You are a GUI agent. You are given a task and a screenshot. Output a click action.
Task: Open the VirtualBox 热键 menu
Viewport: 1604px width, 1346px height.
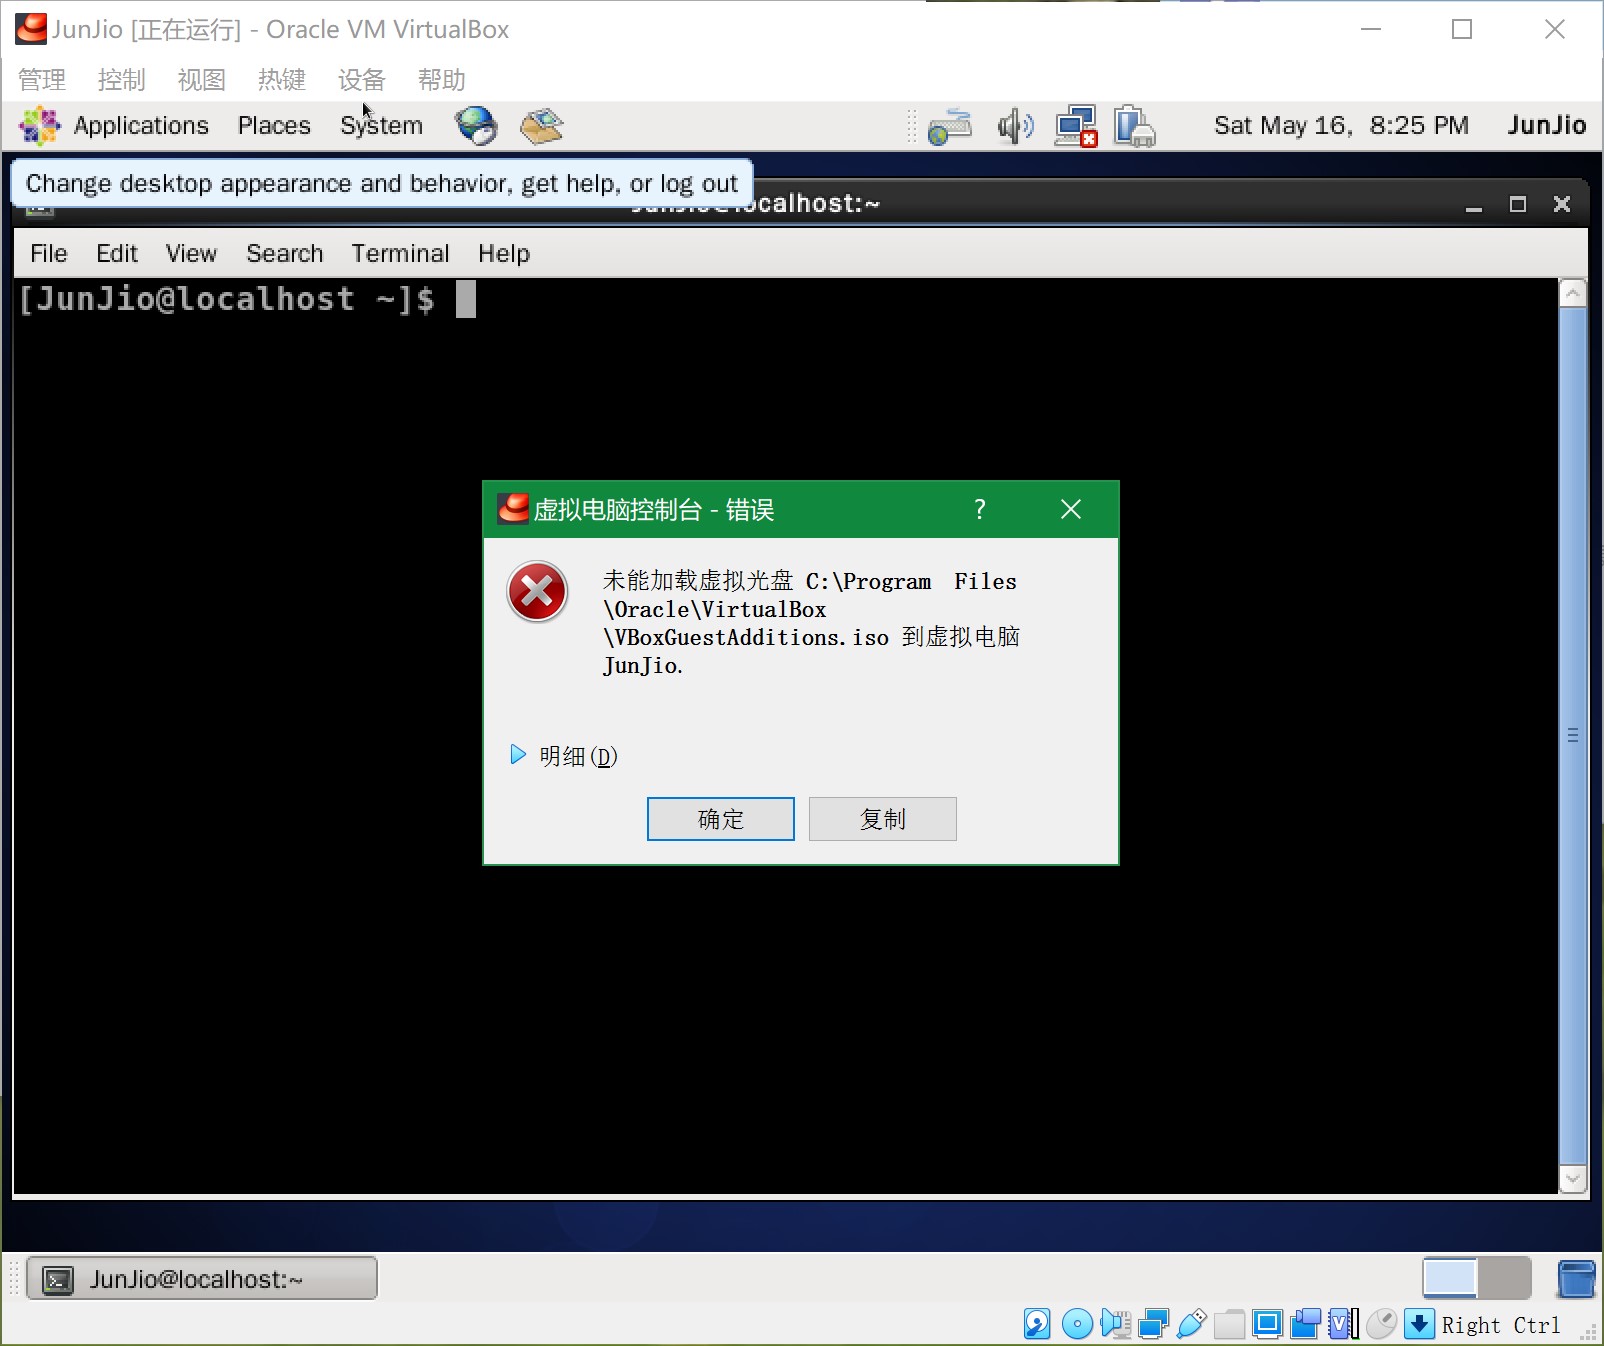282,80
